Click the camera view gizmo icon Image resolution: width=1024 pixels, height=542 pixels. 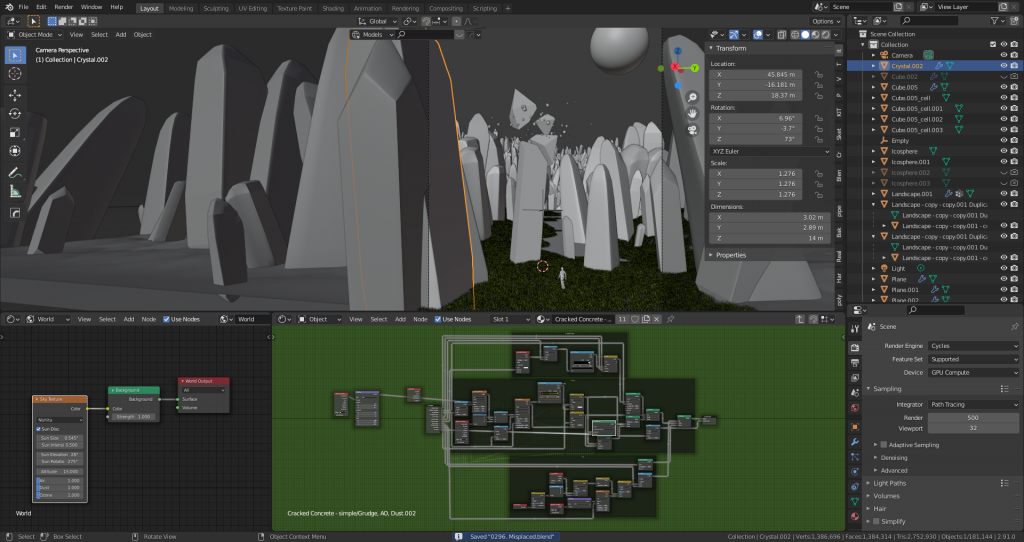pos(692,129)
